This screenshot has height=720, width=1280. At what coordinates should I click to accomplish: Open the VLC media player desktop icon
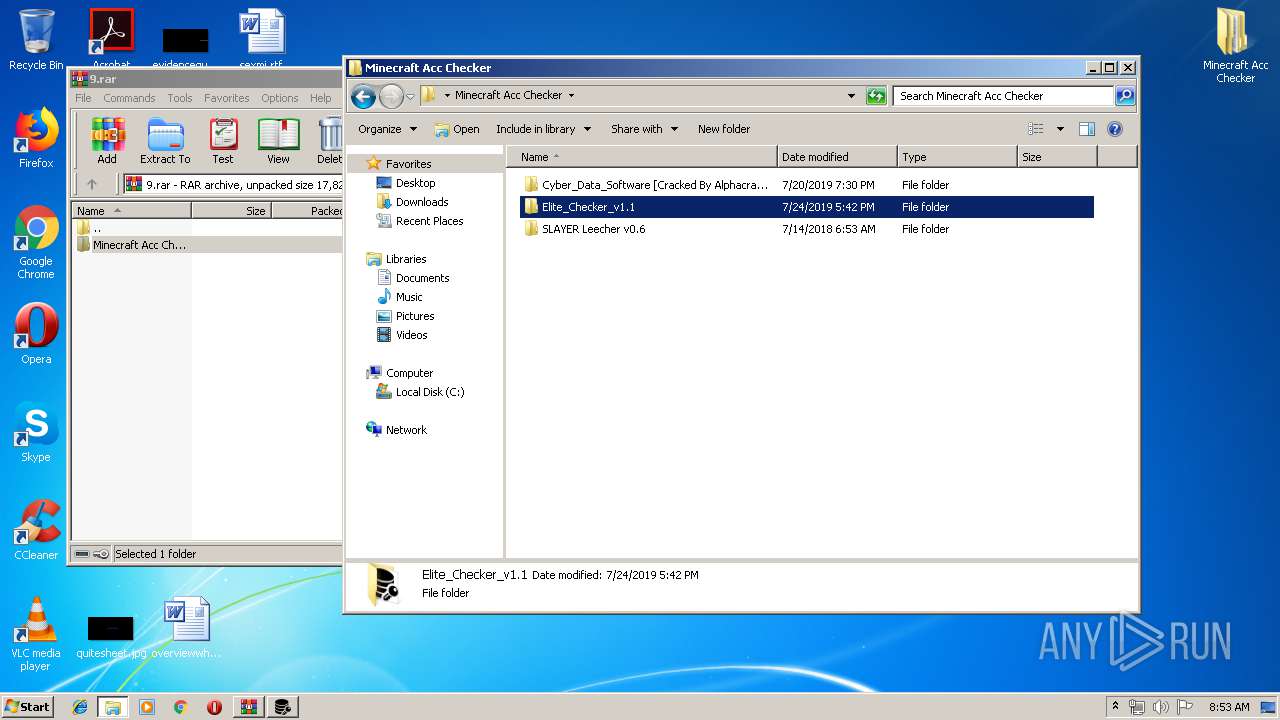click(36, 634)
